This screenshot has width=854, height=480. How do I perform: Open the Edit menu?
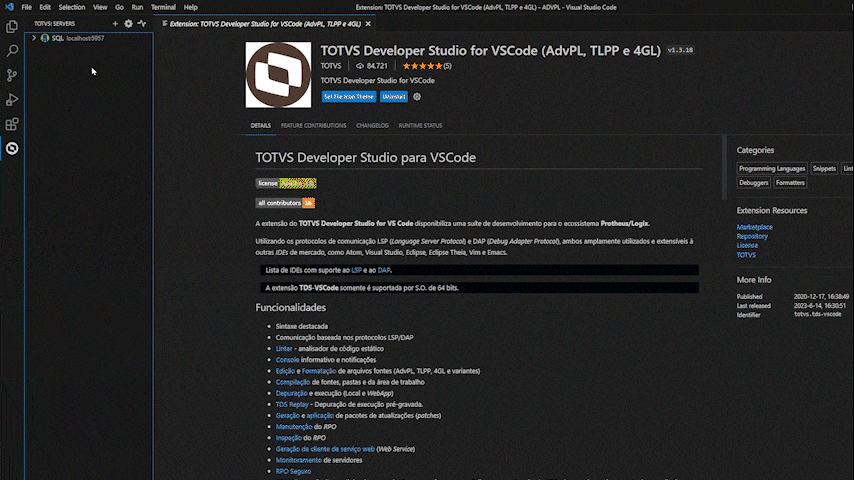click(45, 7)
